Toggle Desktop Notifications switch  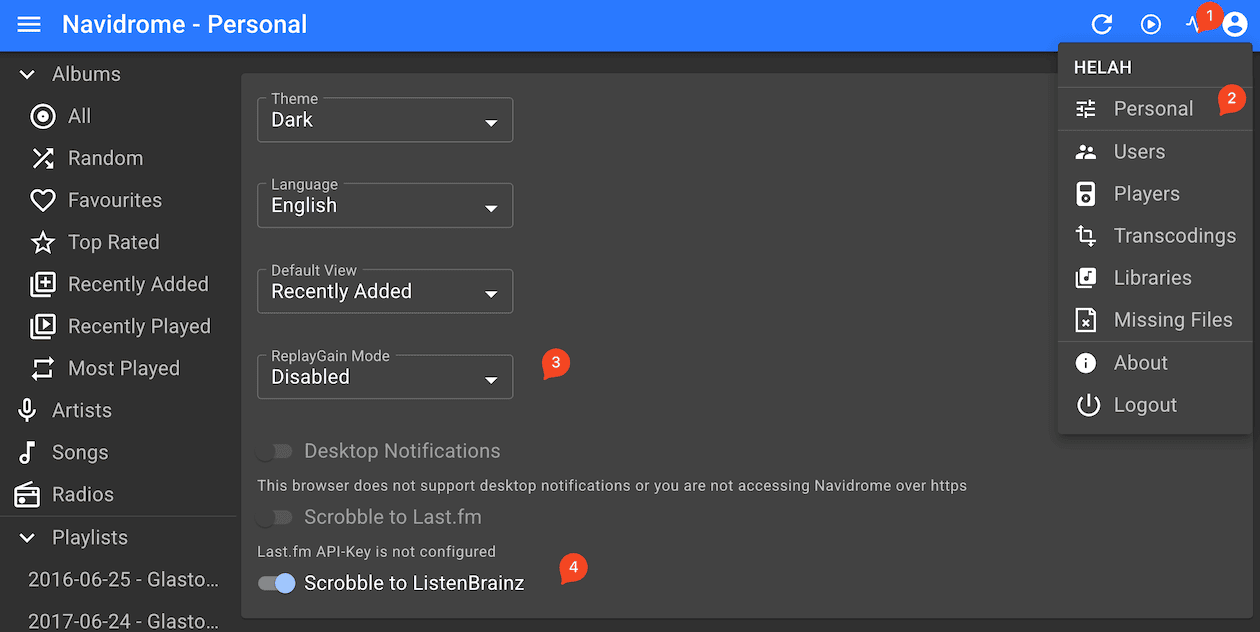click(x=274, y=451)
